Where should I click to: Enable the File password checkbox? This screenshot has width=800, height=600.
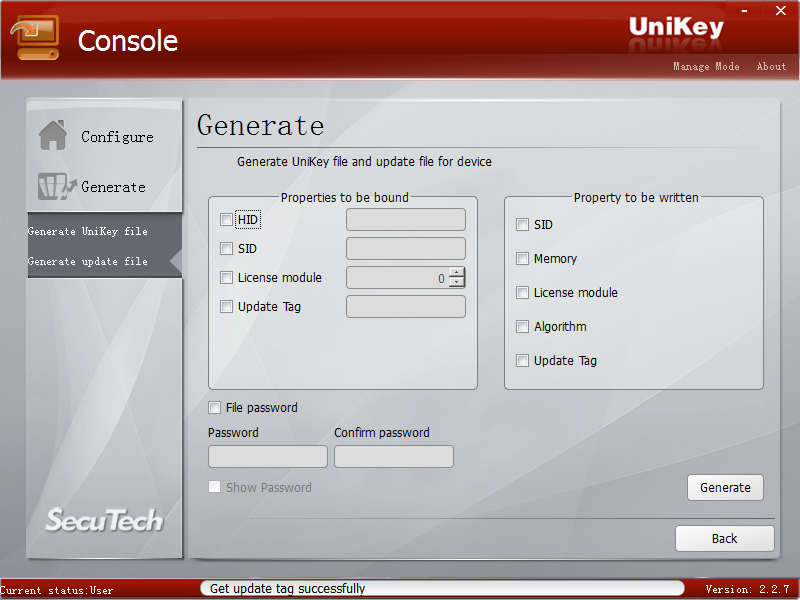click(x=214, y=408)
